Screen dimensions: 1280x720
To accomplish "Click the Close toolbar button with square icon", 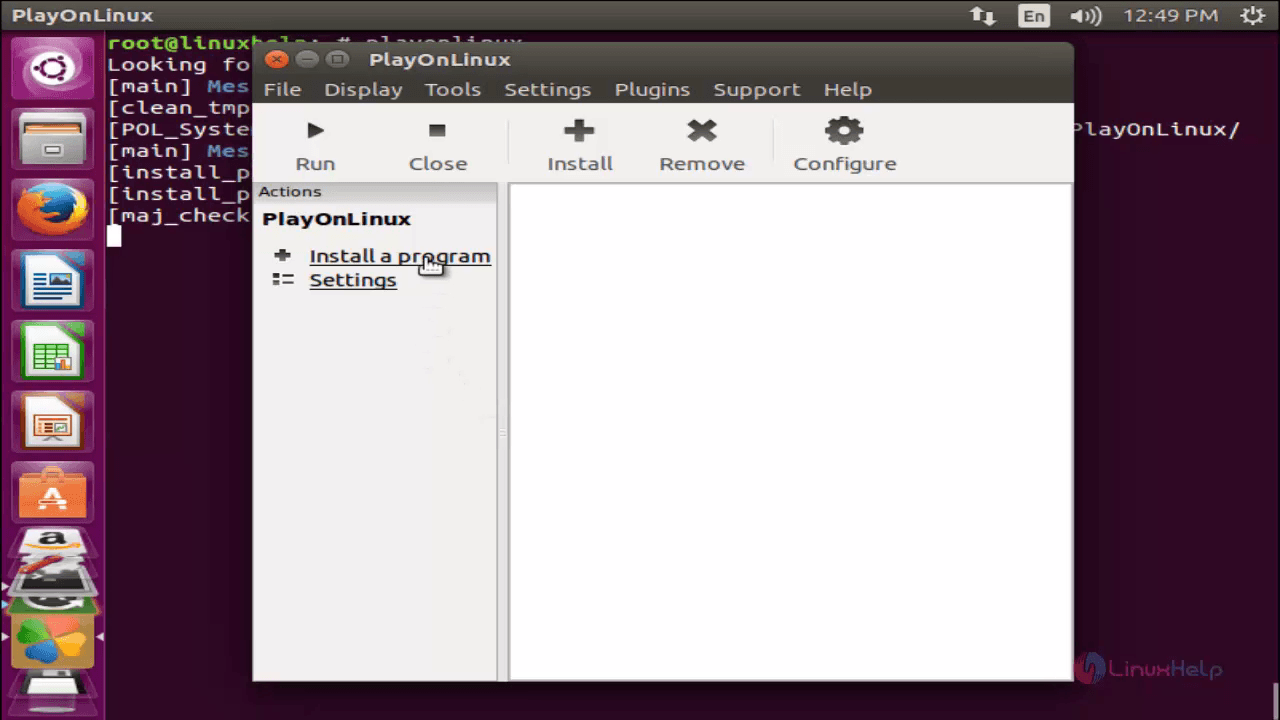I will point(437,146).
